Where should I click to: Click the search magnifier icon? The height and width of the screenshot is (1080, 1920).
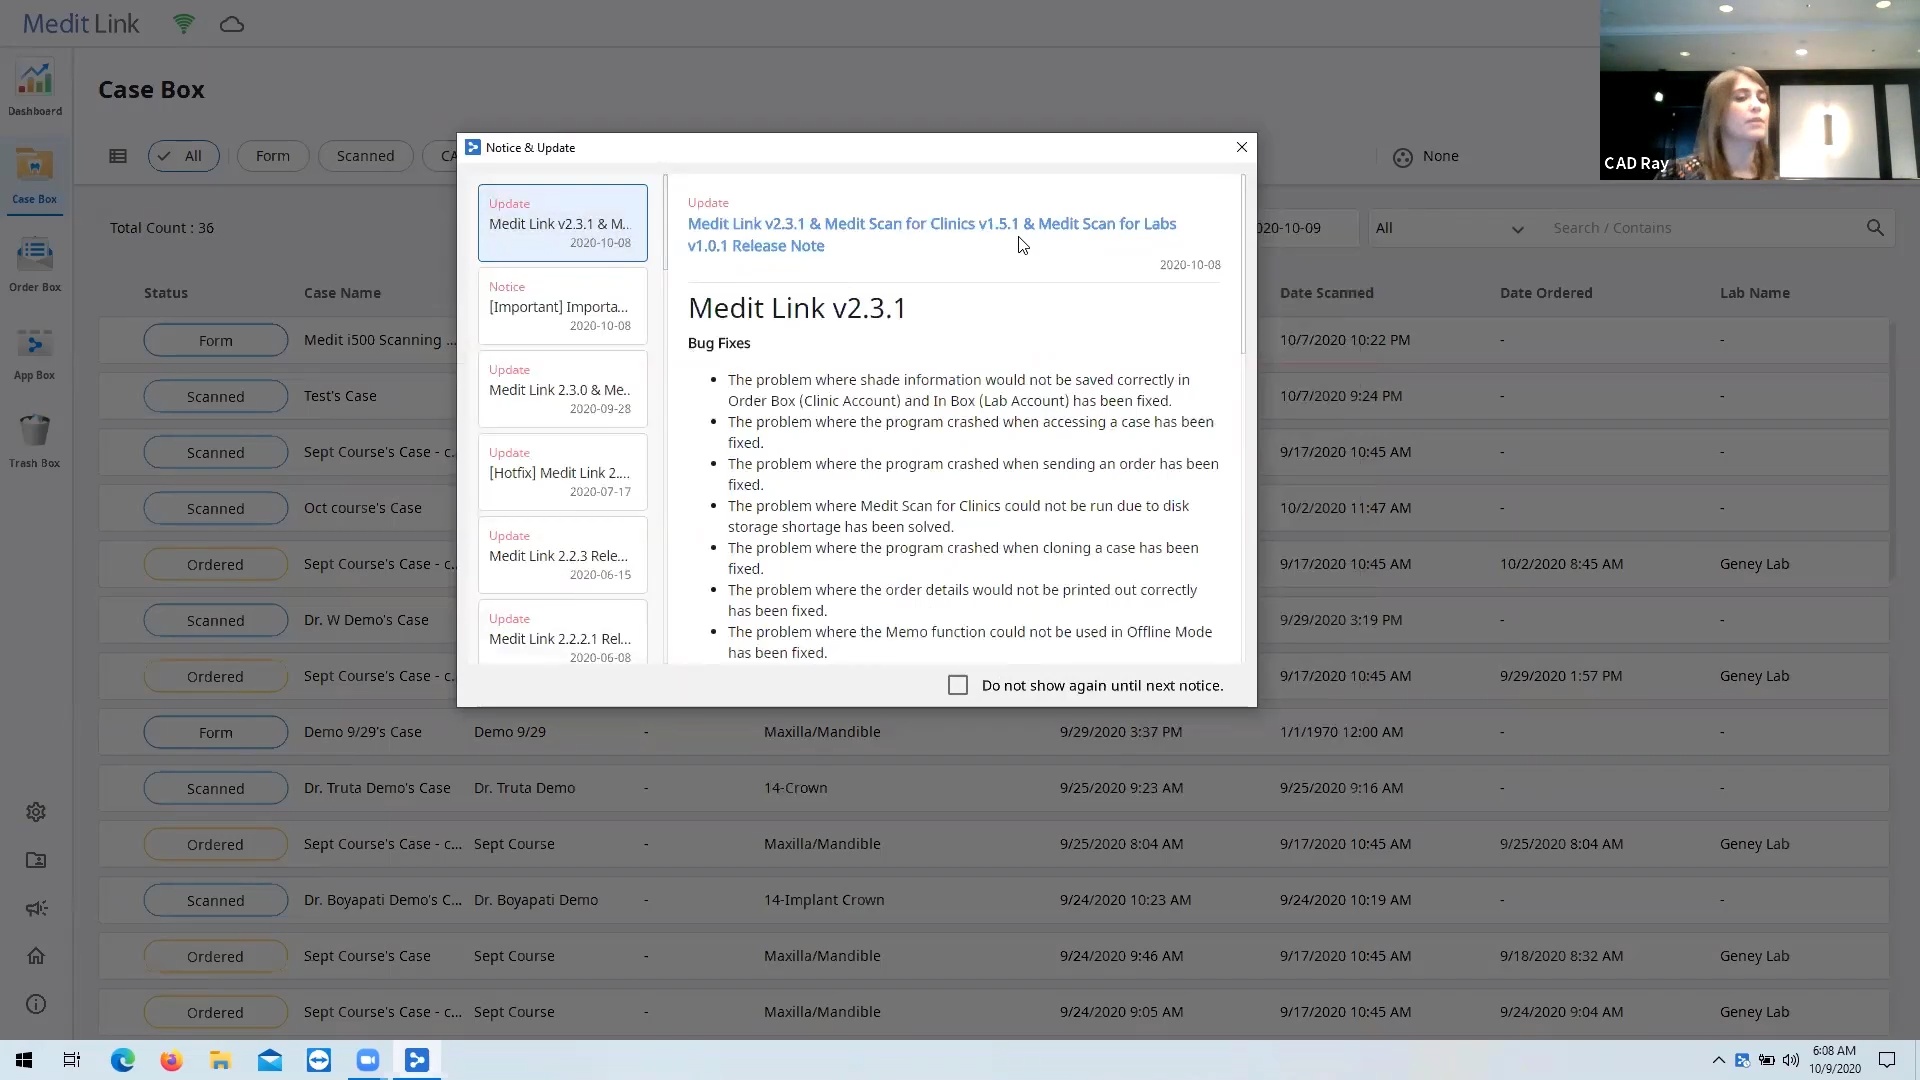1875,228
